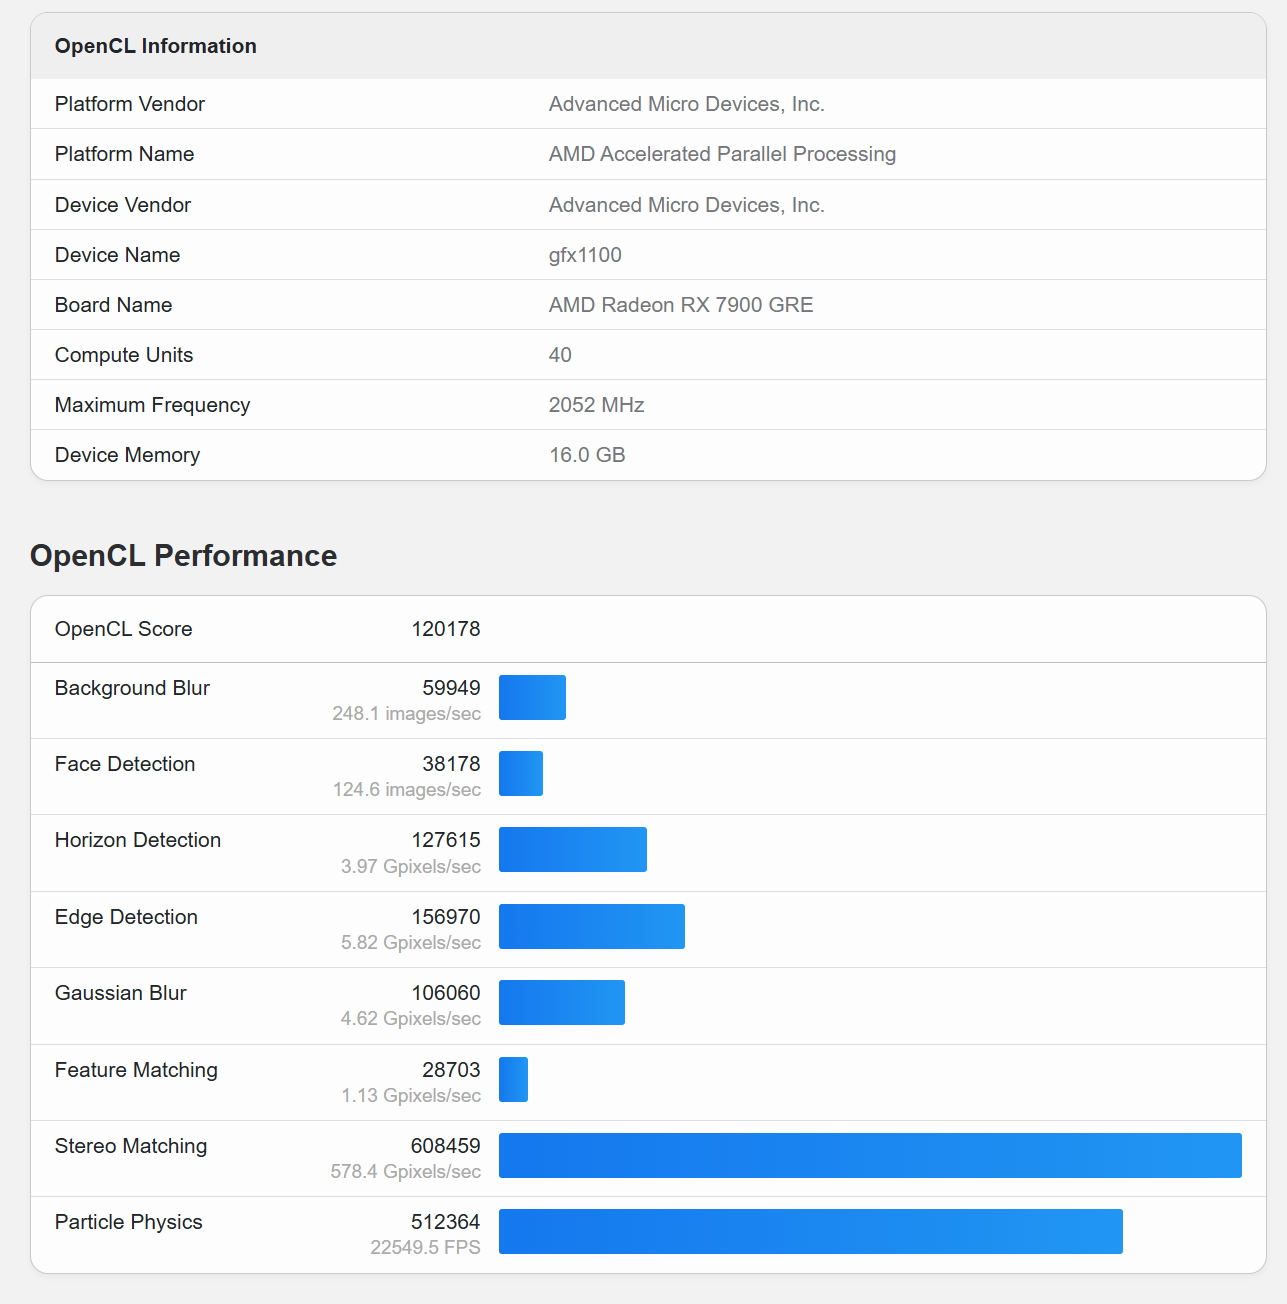The image size is (1287, 1304).
Task: Select the Compute Units label
Action: (x=124, y=355)
